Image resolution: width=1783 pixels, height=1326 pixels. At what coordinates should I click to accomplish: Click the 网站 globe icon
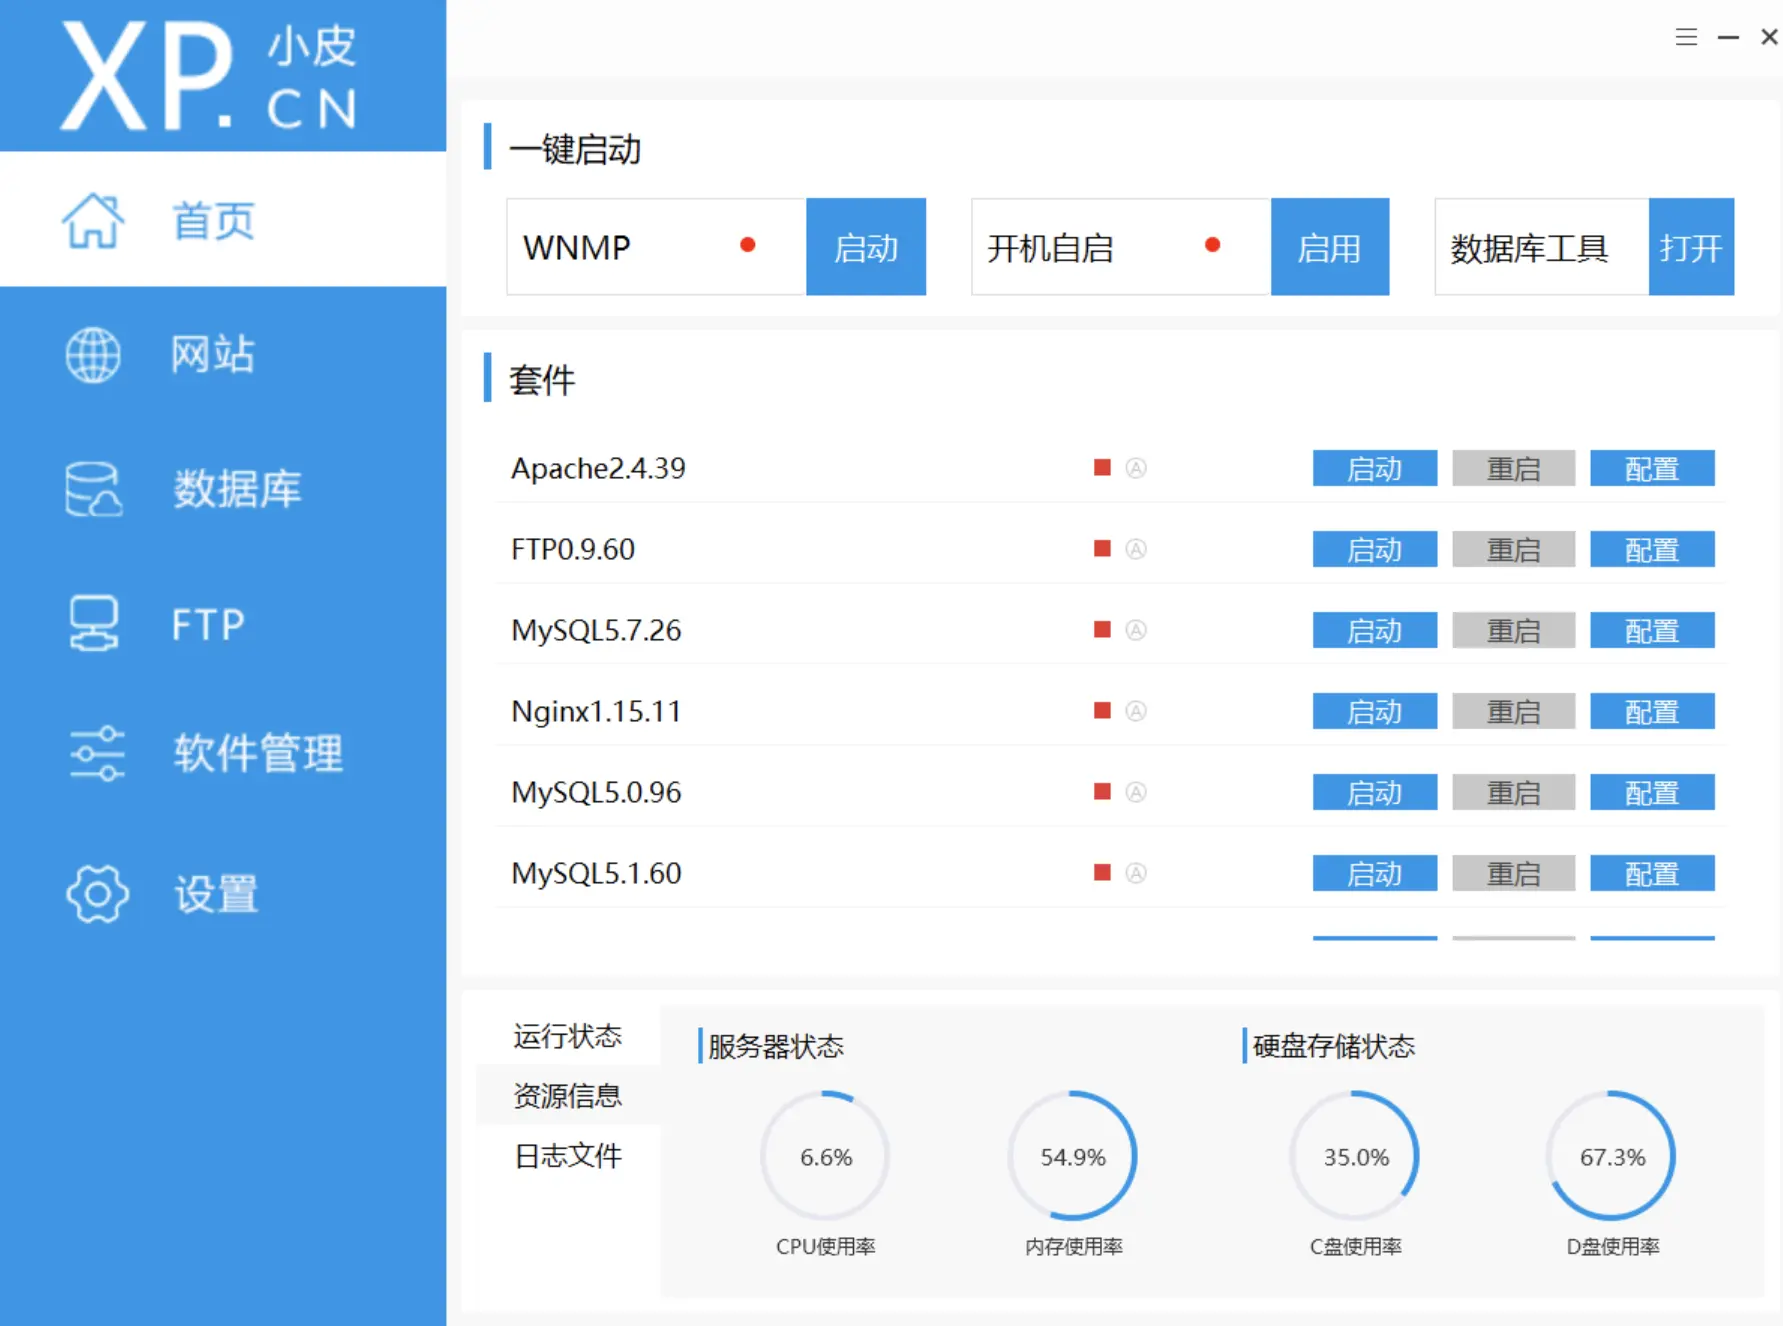pyautogui.click(x=93, y=354)
